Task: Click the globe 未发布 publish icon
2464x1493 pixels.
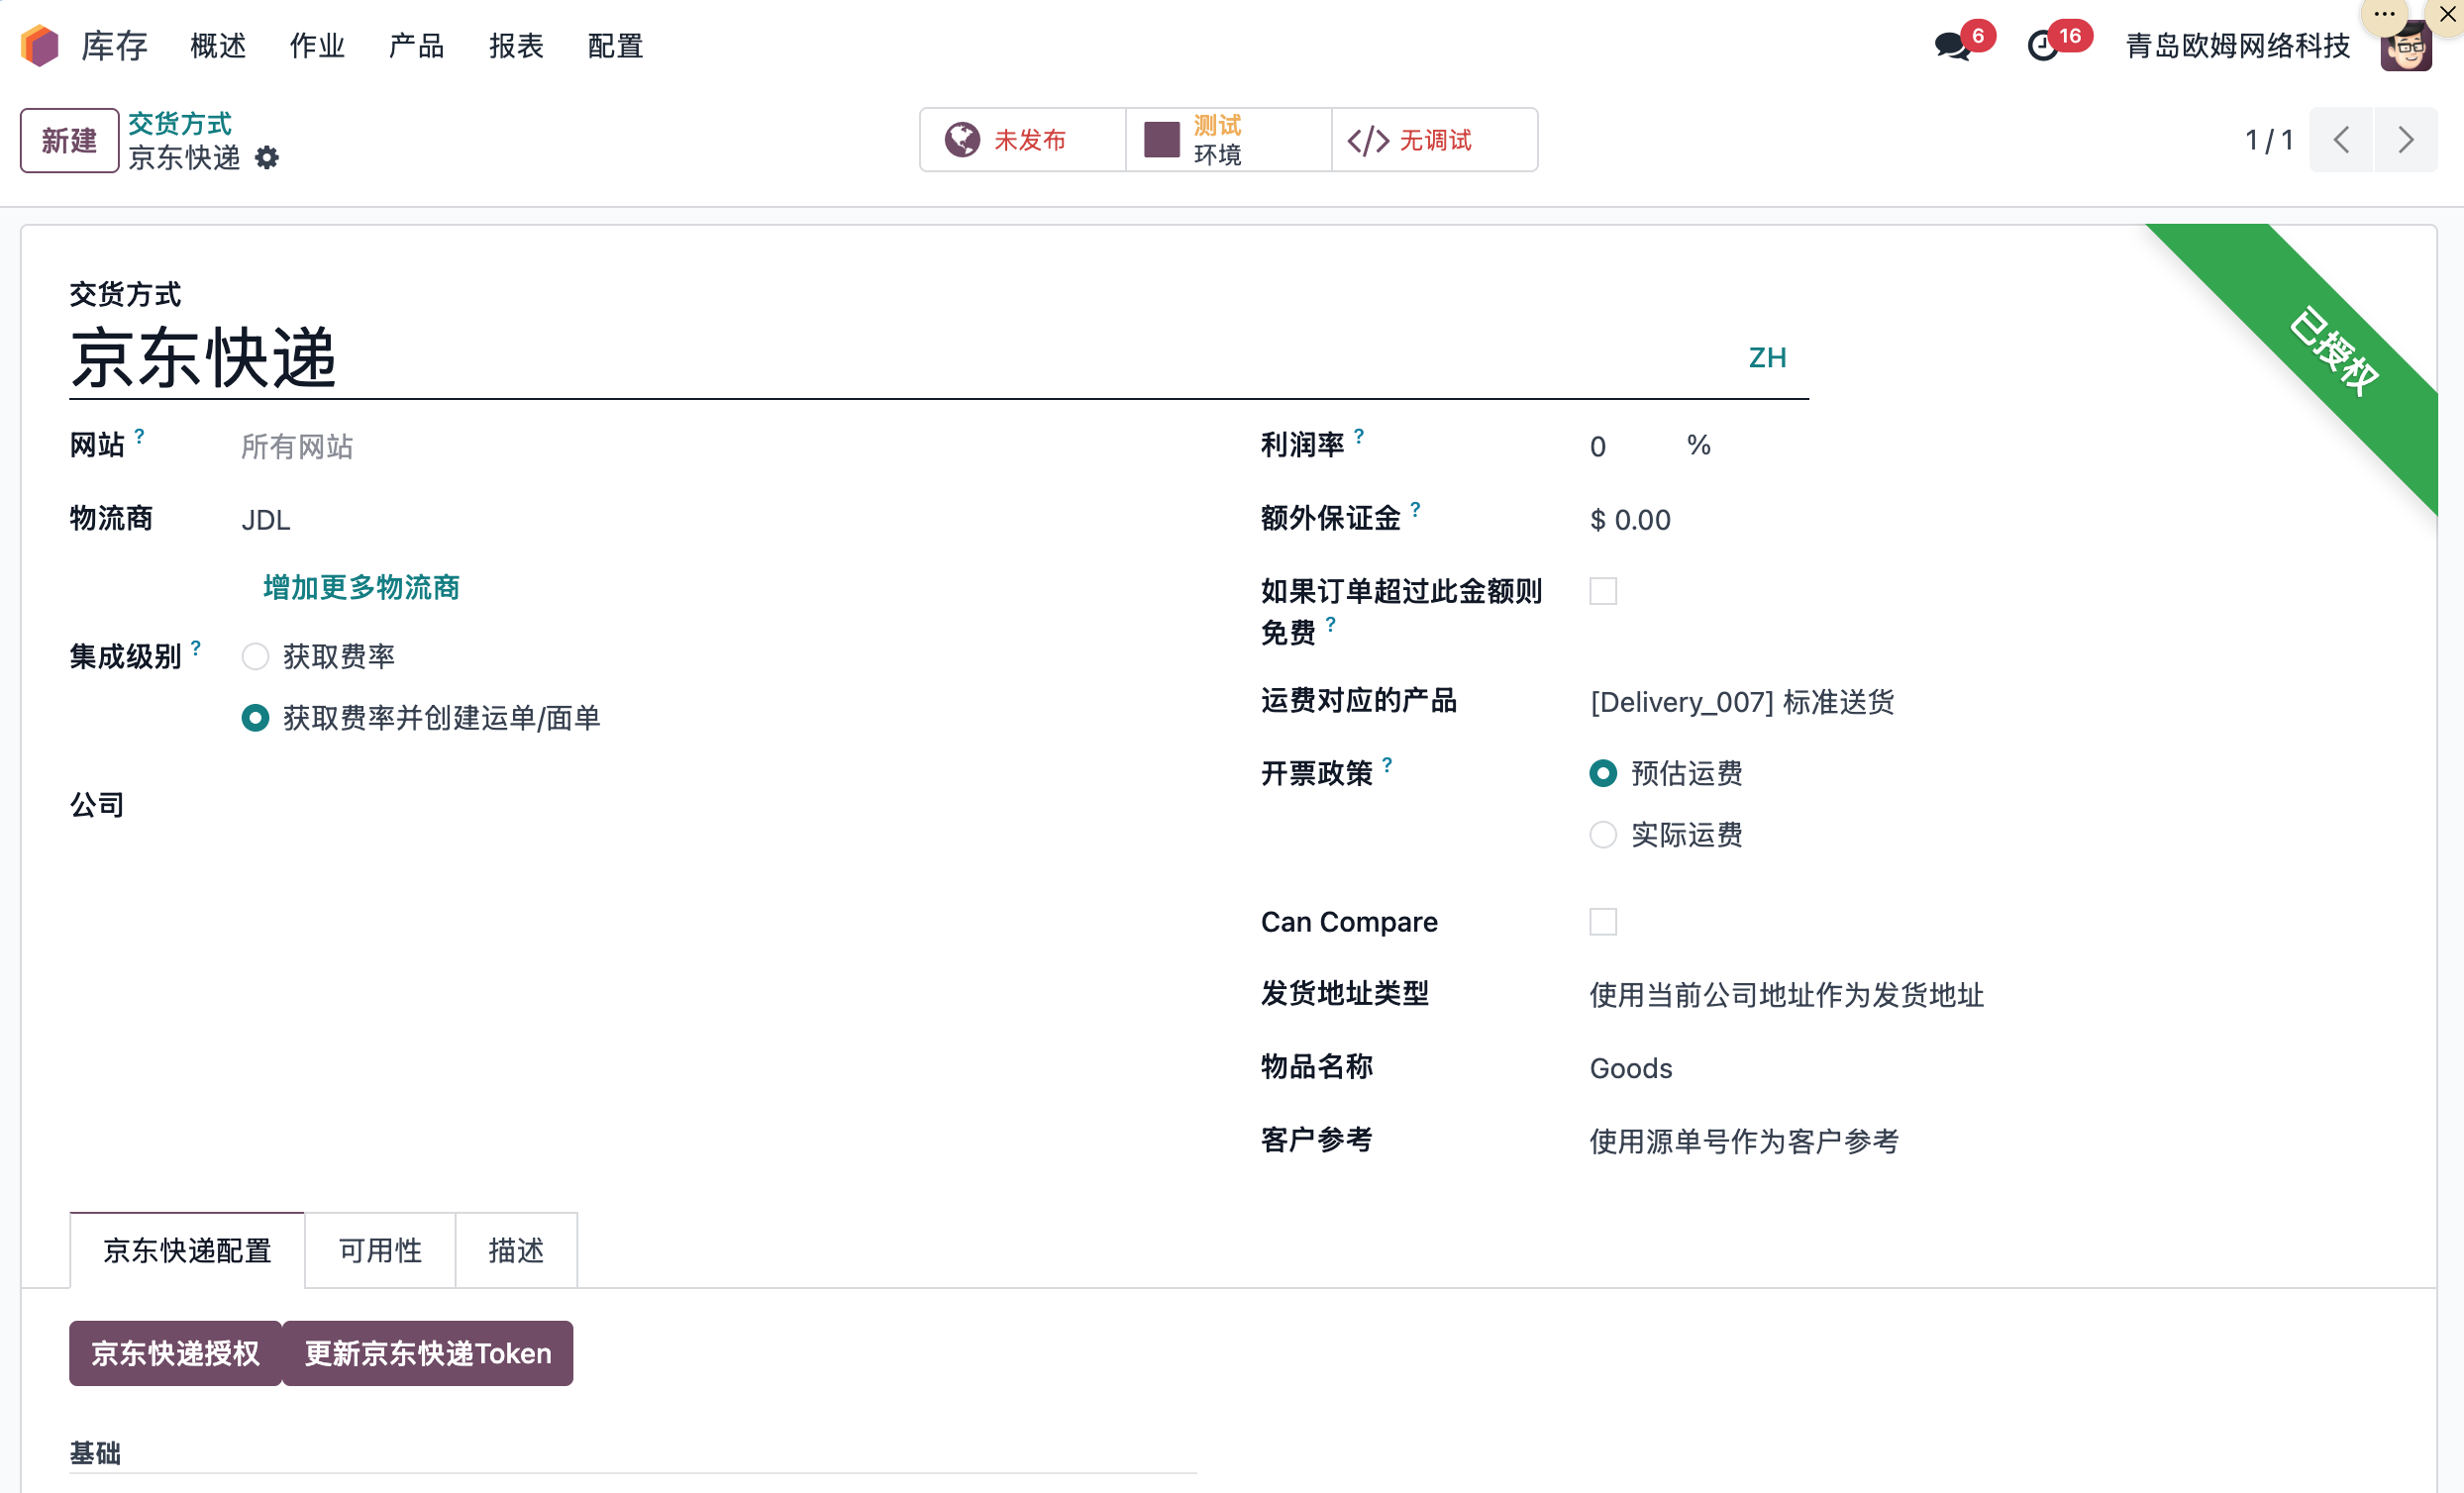Action: point(962,140)
